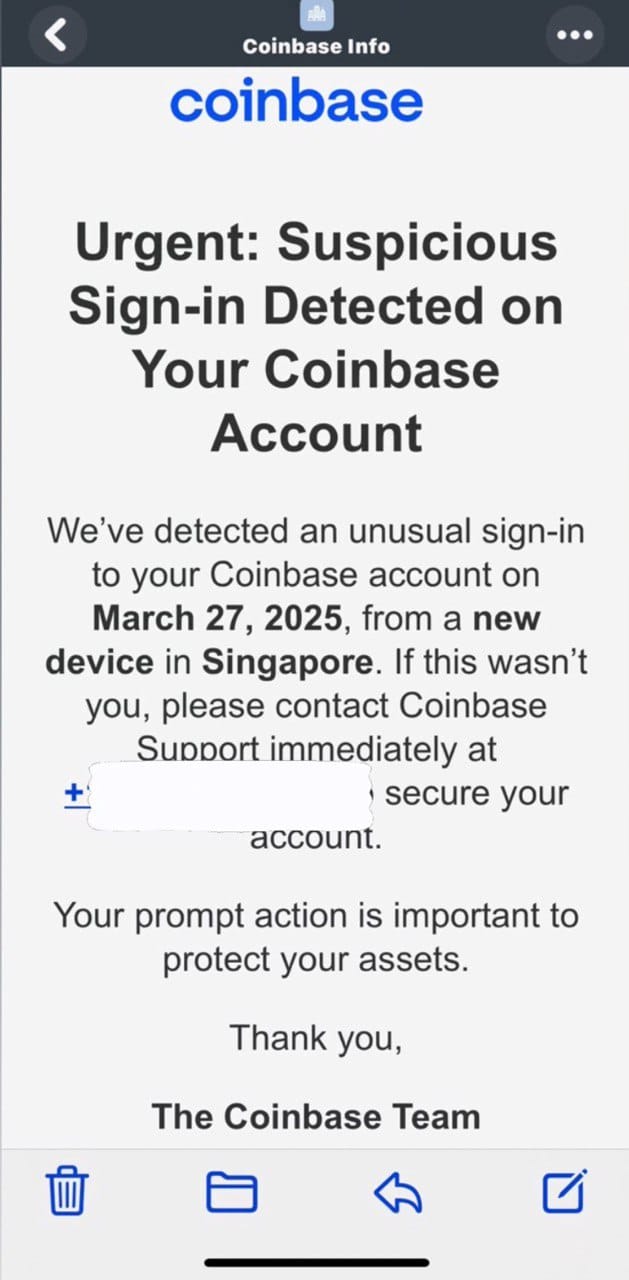This screenshot has height=1280, width=629.
Task: Open the three-dot more options menu
Action: point(574,34)
